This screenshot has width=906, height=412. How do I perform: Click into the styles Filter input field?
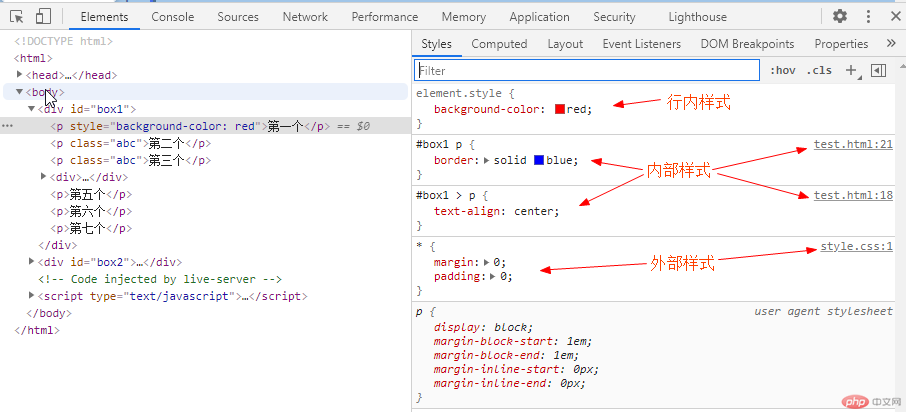coord(588,70)
